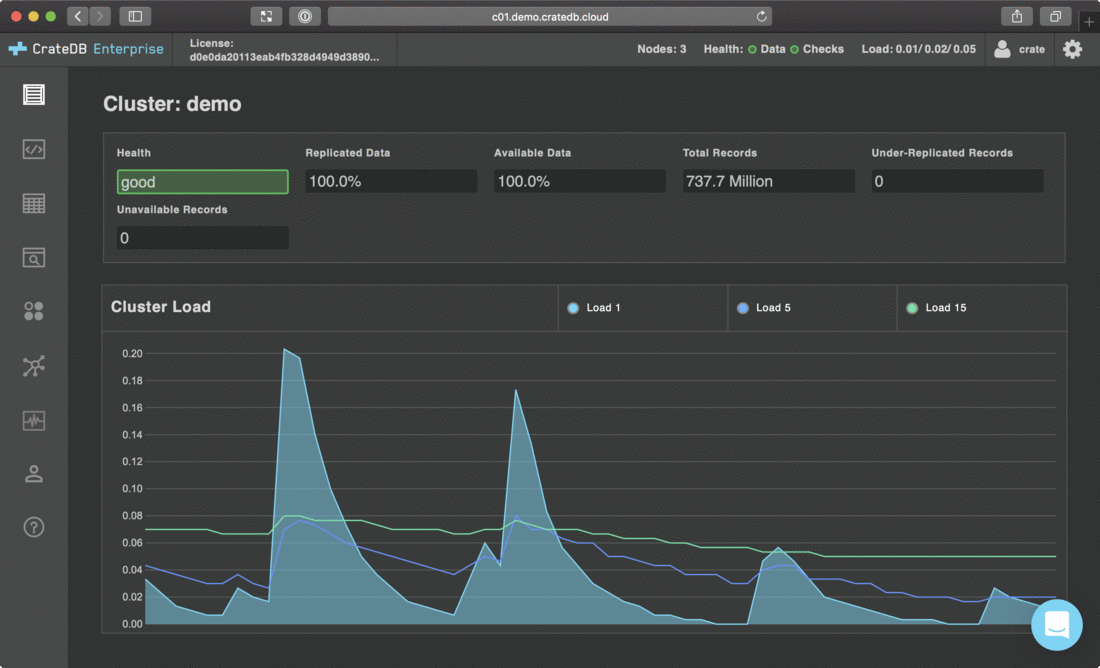Click the c01.demo.cratedb.cloud address bar

pyautogui.click(x=550, y=16)
